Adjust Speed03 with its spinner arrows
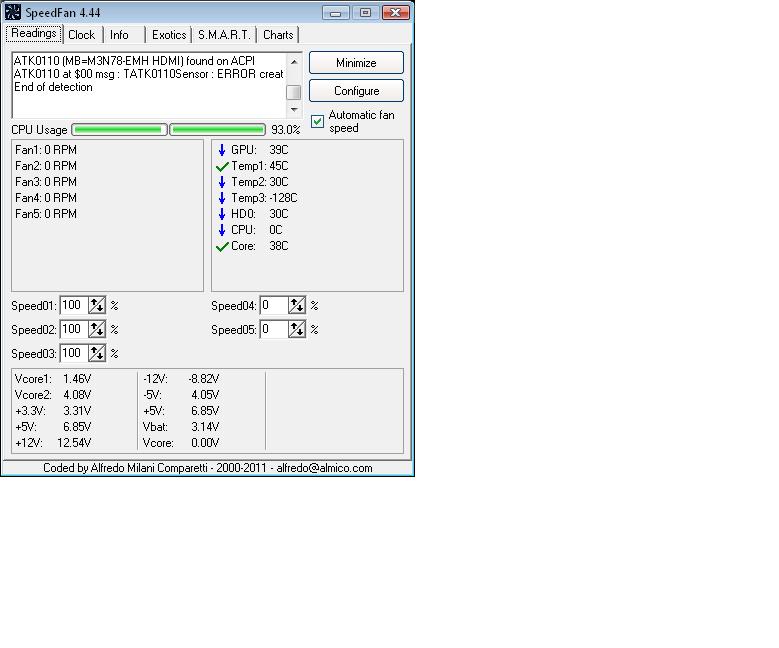The image size is (779, 648). [x=97, y=353]
